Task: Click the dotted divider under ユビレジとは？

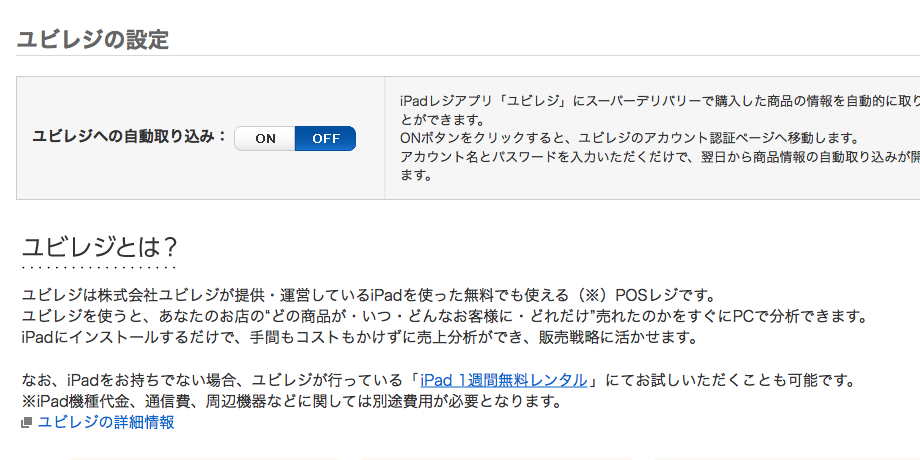Action: tap(99, 268)
